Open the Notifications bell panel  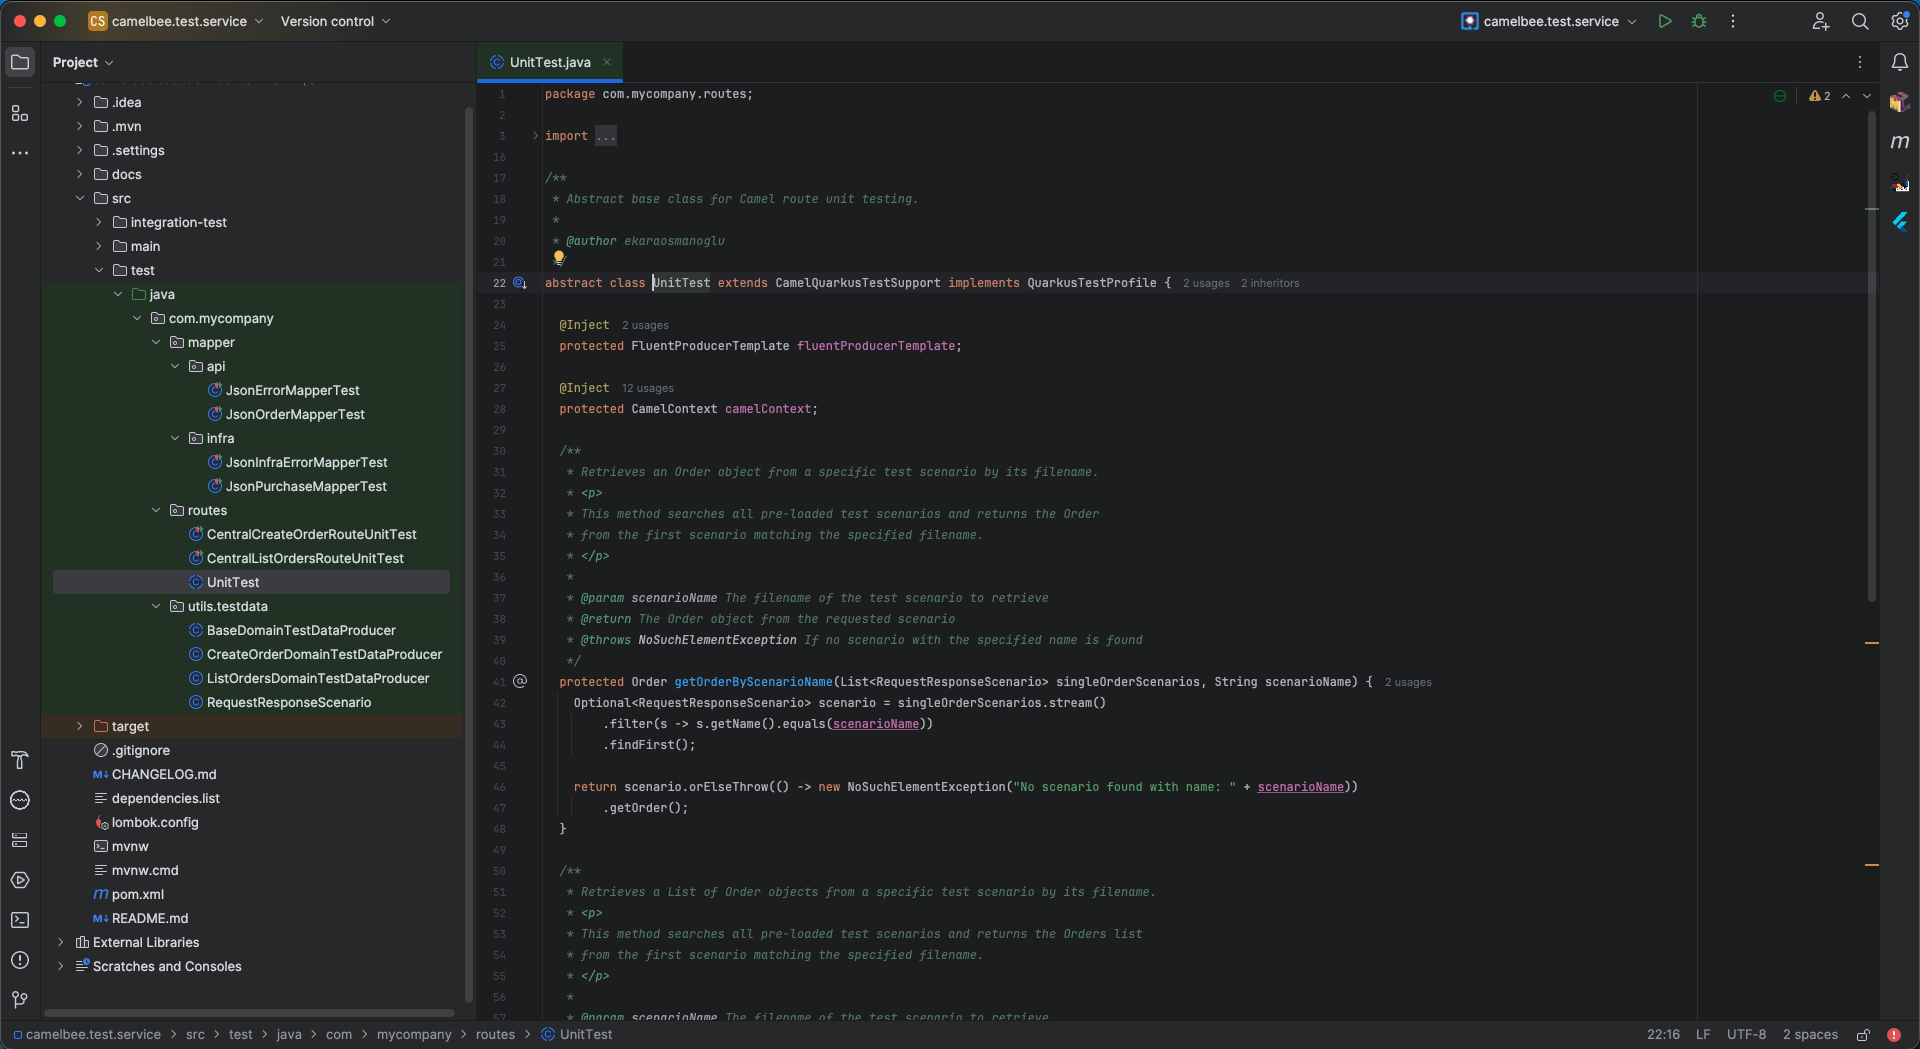(x=1899, y=62)
